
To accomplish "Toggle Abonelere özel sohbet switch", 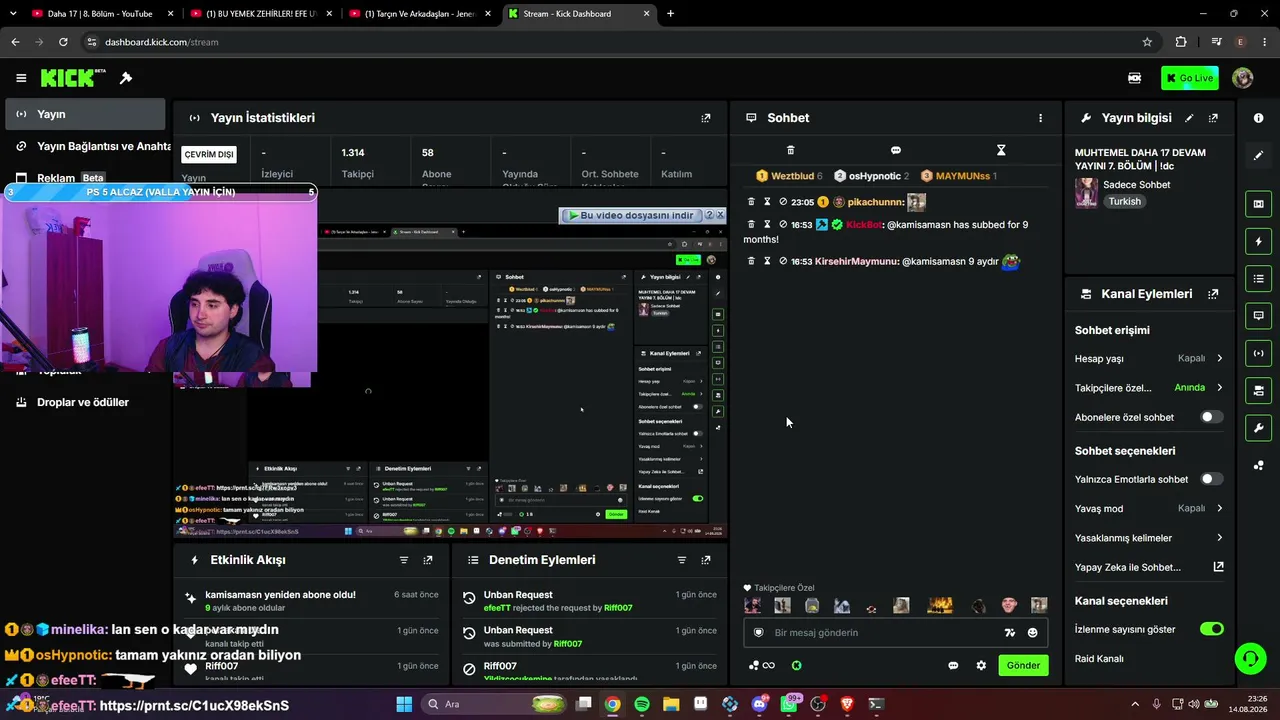I will pos(1211,417).
